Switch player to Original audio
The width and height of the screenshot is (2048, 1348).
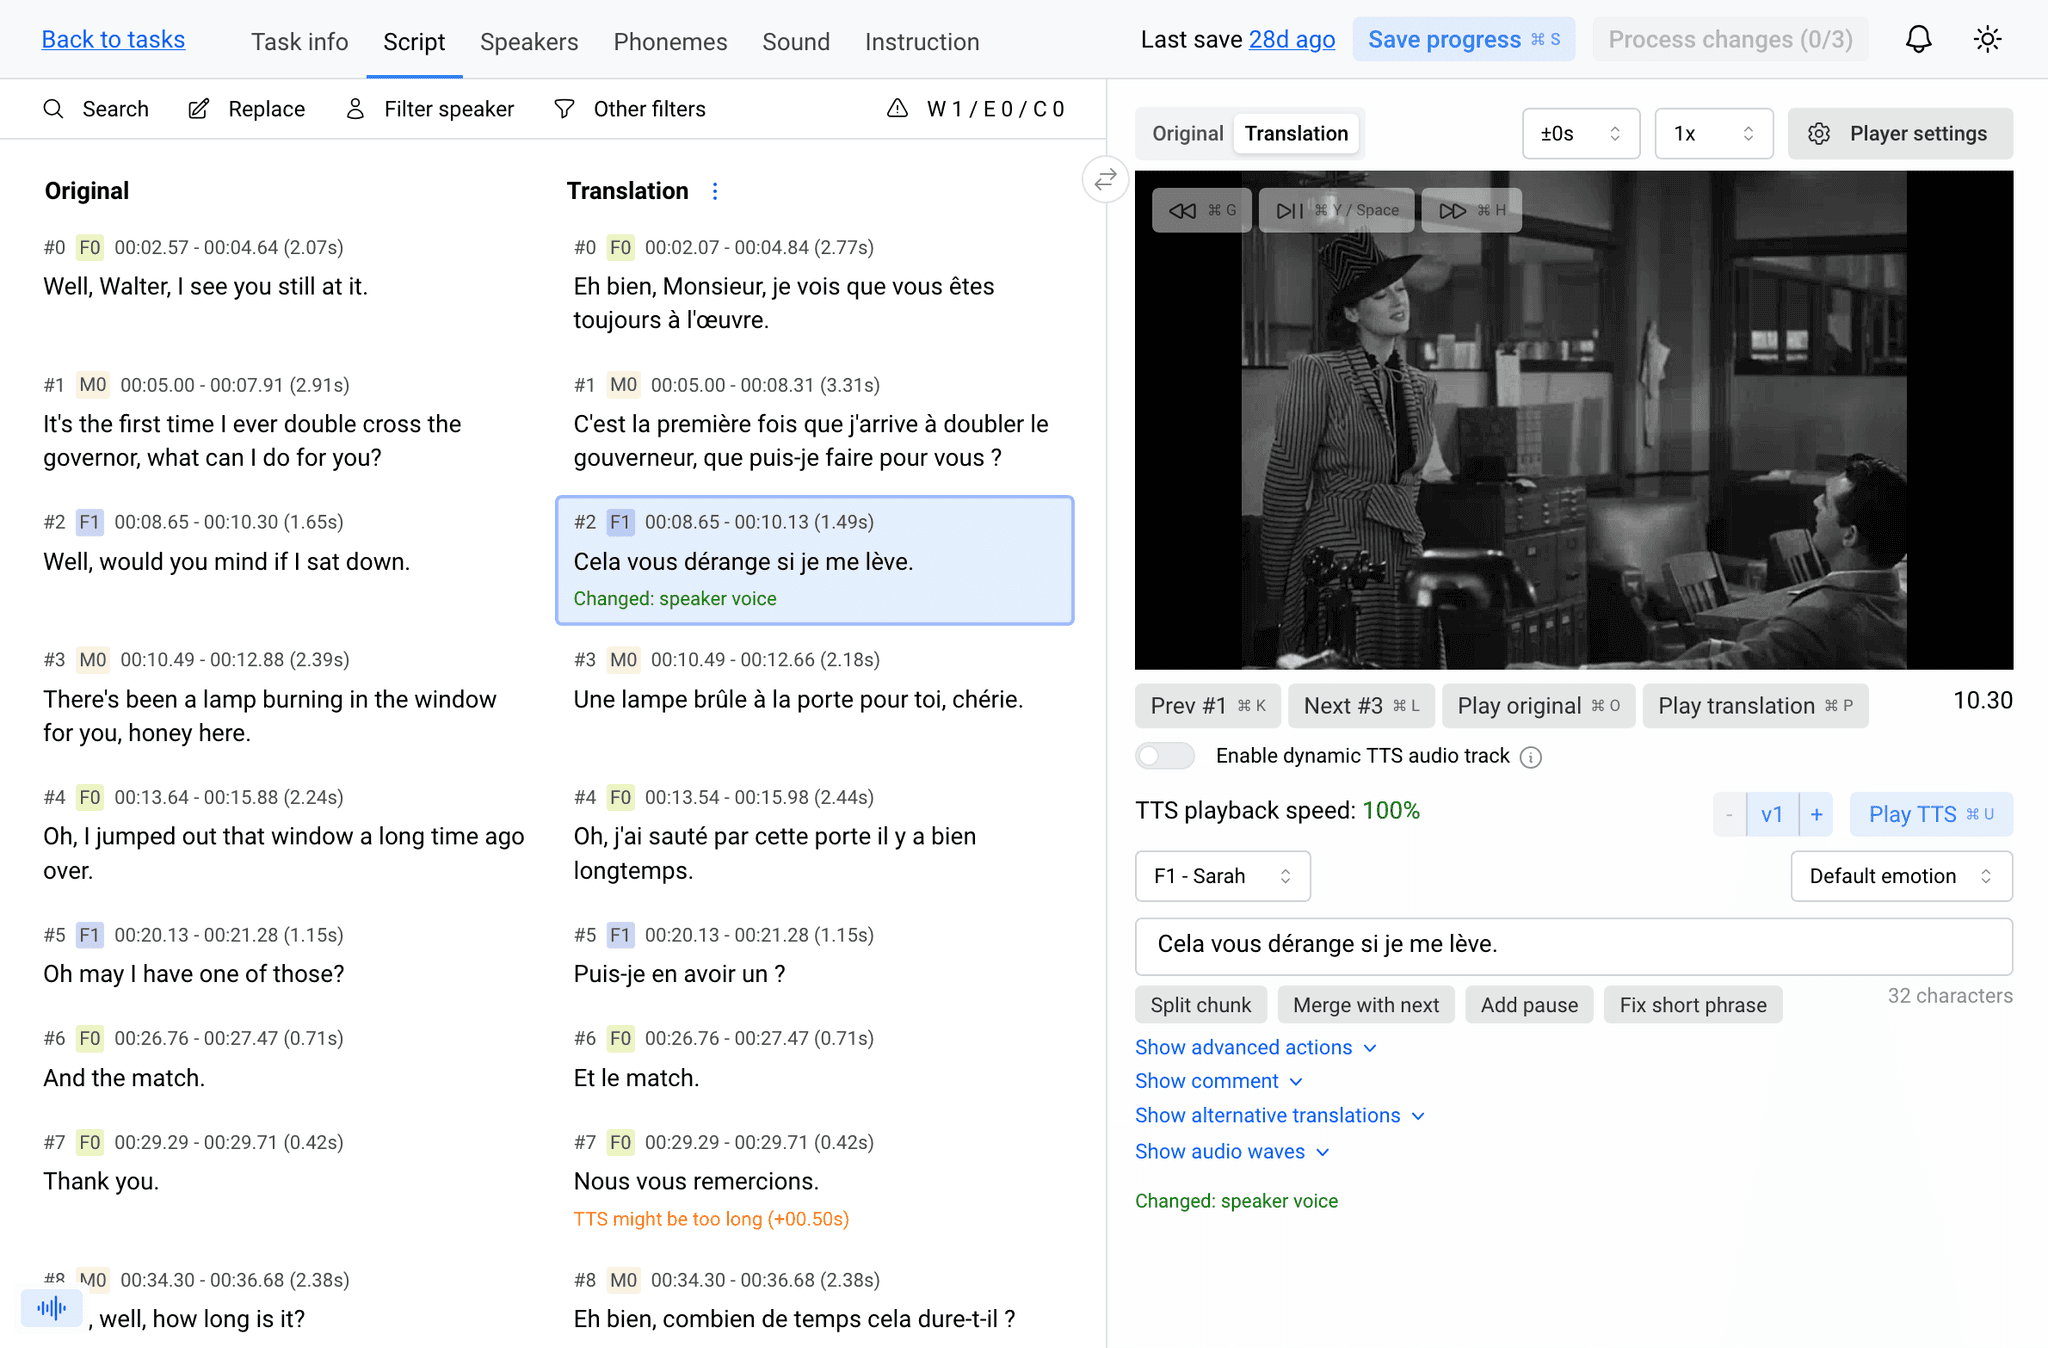click(x=1187, y=133)
